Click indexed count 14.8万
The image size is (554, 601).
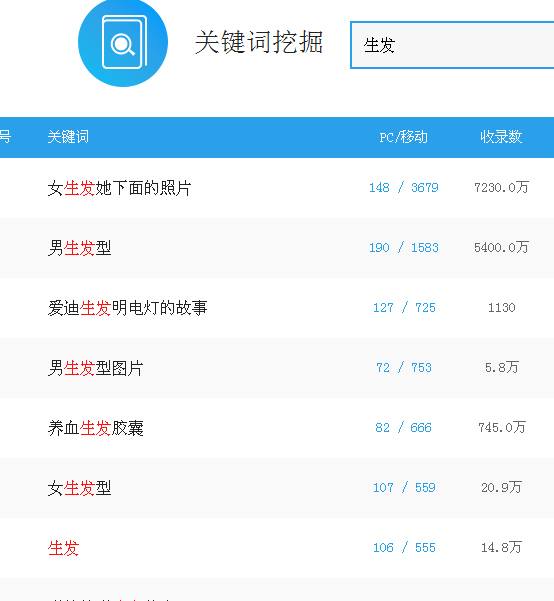pos(501,547)
